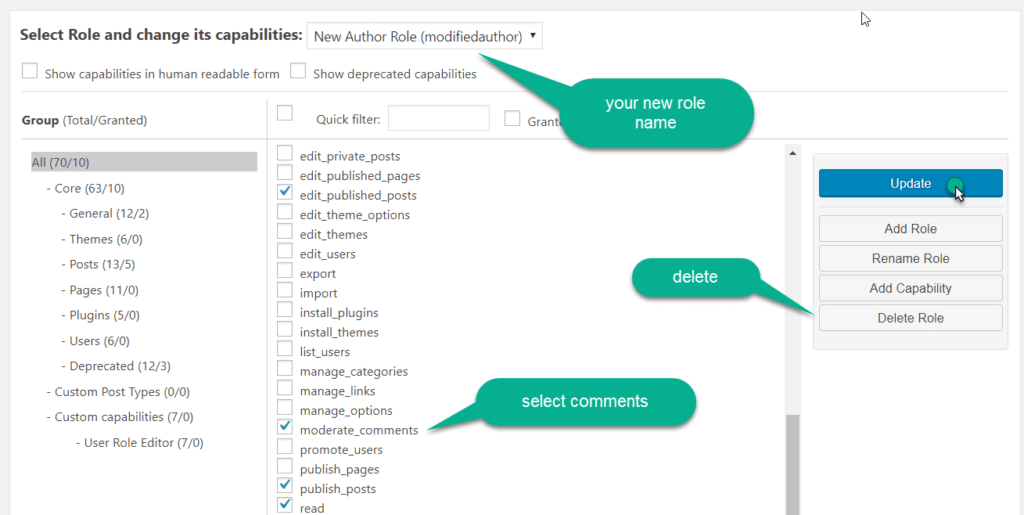Check the manage_links capability
The width and height of the screenshot is (1024, 515).
pyautogui.click(x=285, y=388)
